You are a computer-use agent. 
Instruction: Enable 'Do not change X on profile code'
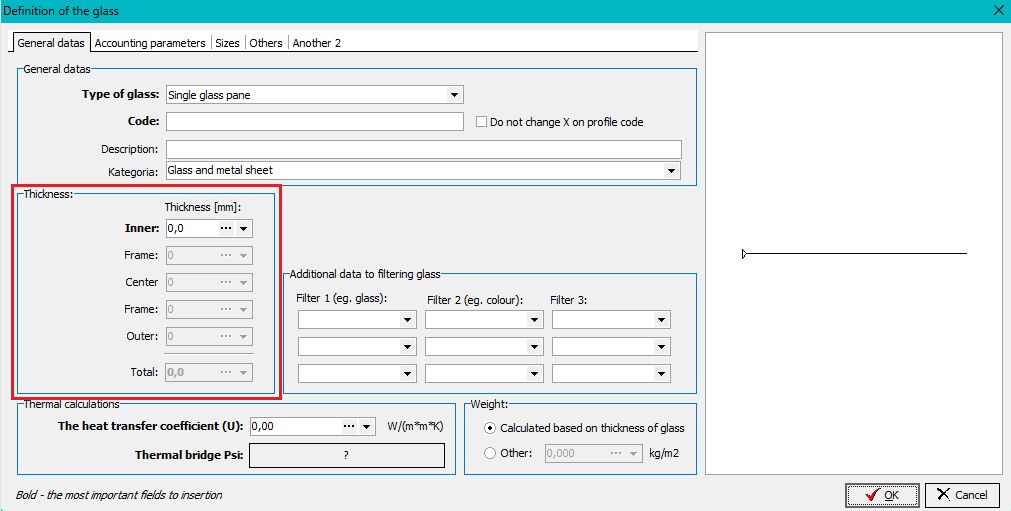coord(482,122)
